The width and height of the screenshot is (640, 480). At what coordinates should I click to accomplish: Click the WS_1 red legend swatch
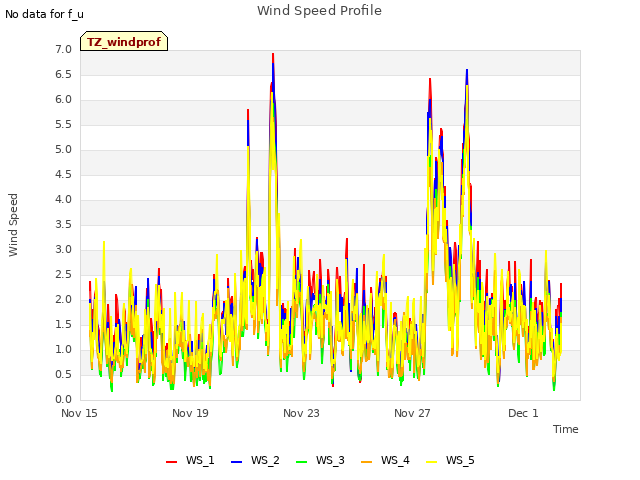coord(171,461)
